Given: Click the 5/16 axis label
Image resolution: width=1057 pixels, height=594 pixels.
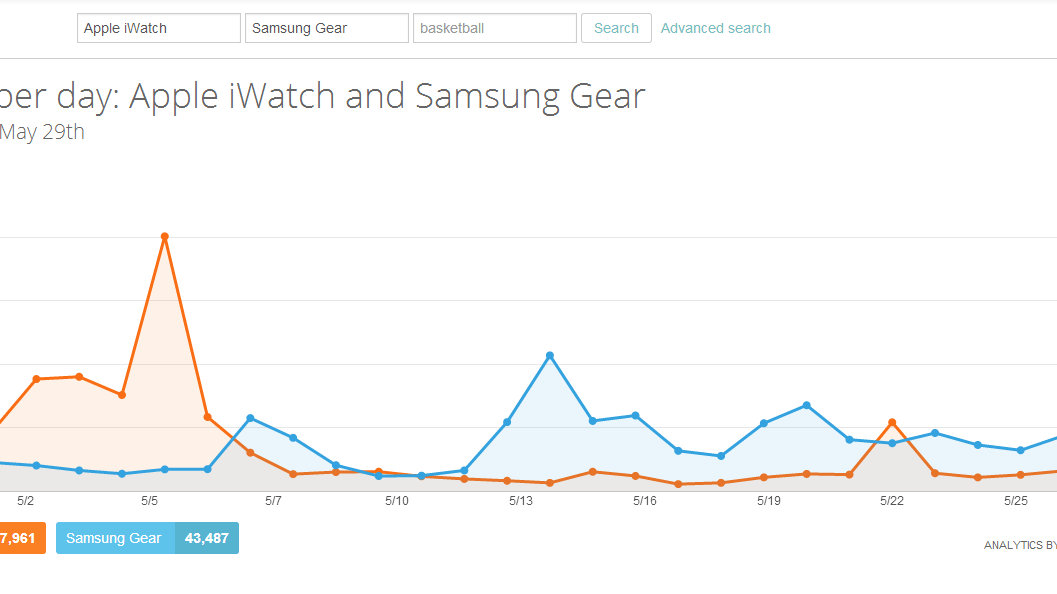Looking at the screenshot, I should tap(644, 500).
